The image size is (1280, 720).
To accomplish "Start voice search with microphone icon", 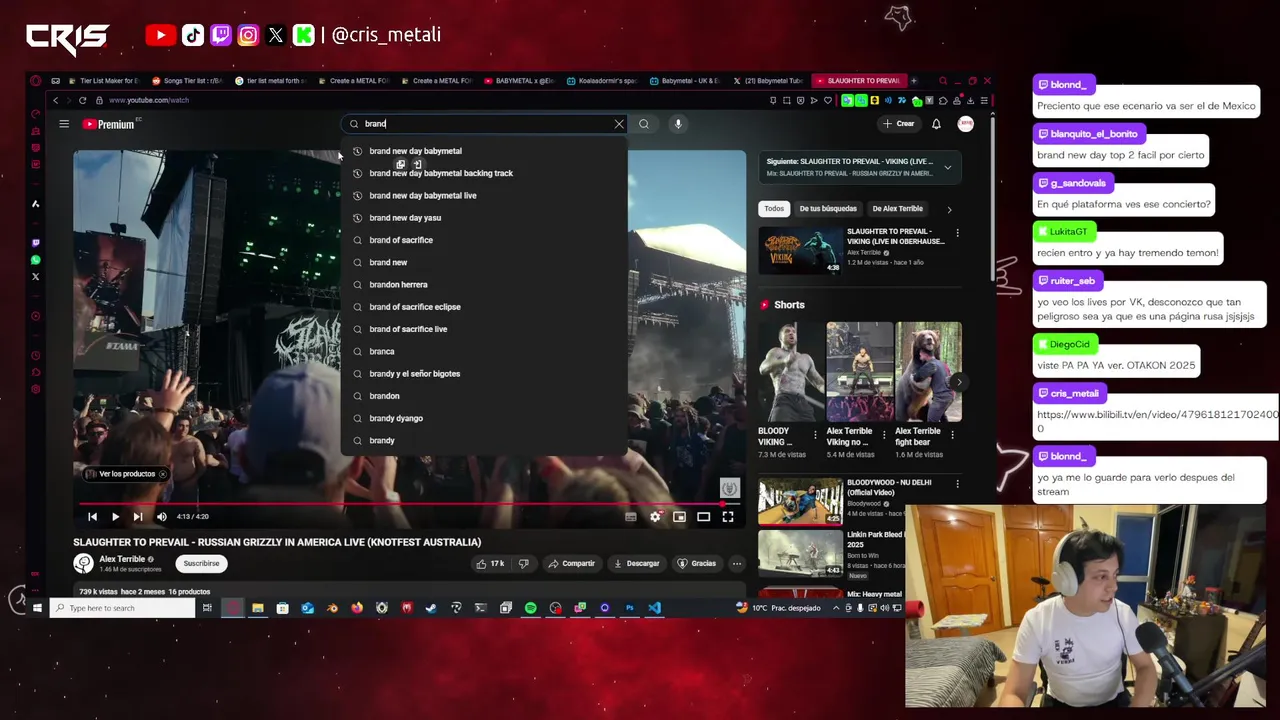I will point(678,124).
